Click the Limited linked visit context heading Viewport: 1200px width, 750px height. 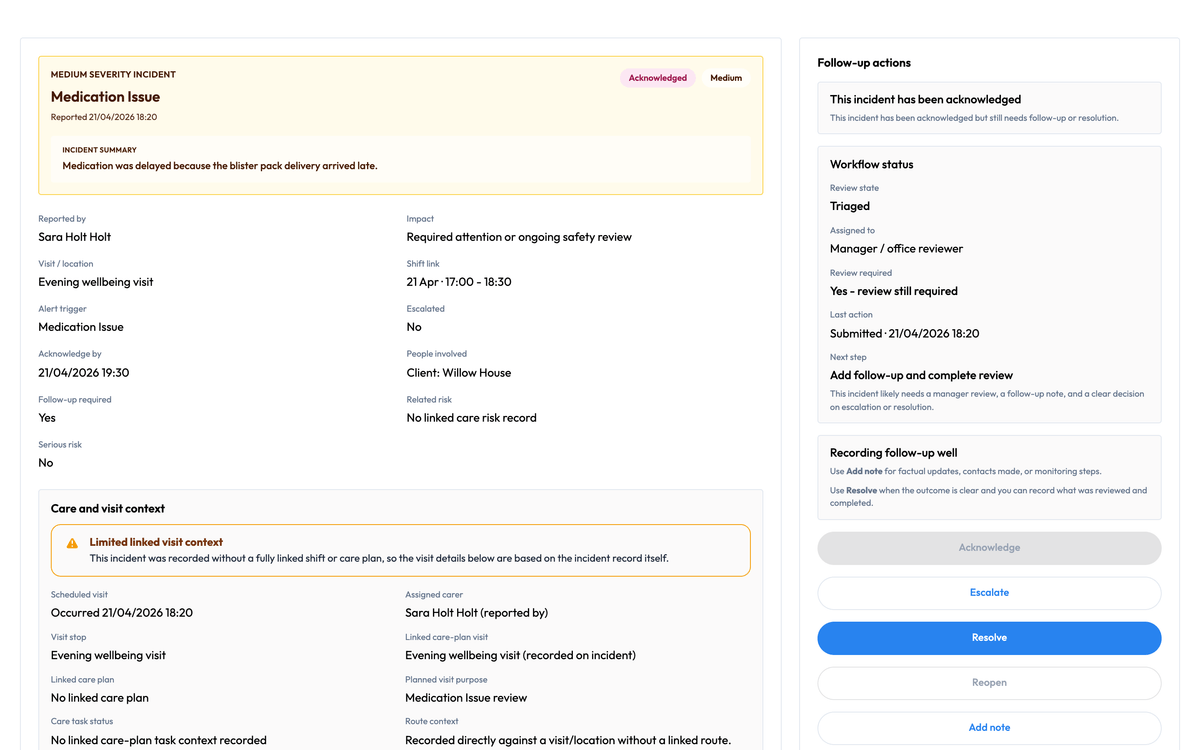(156, 542)
